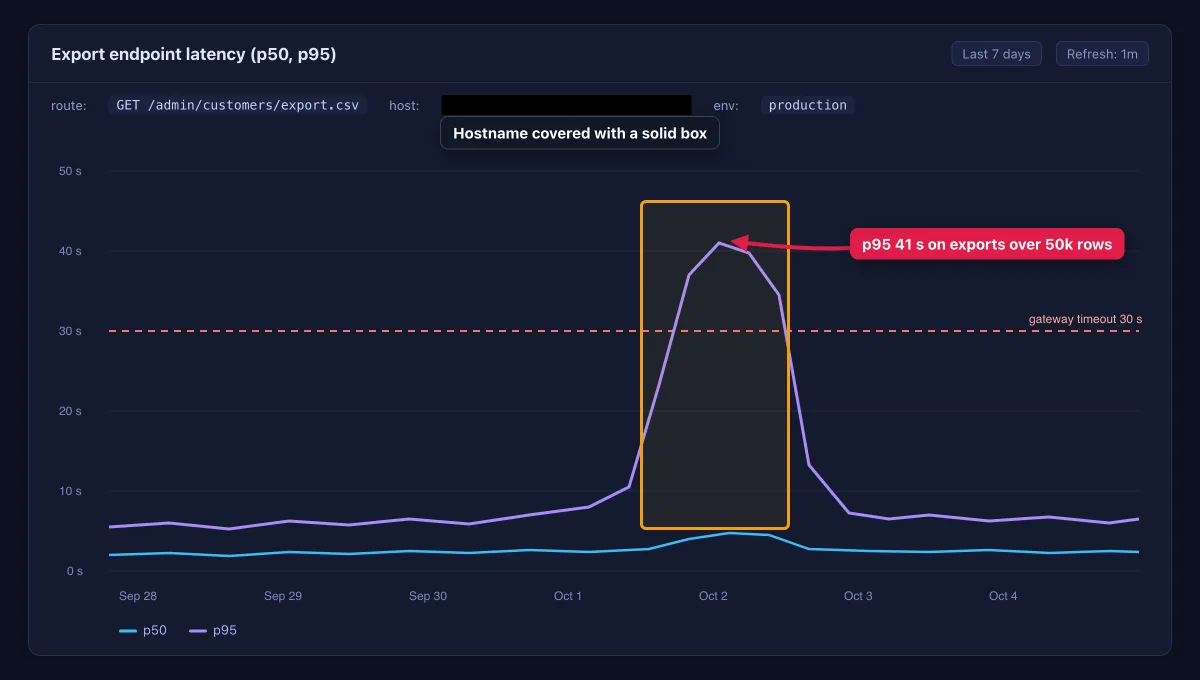
Task: Click the host: field label
Action: (x=404, y=105)
